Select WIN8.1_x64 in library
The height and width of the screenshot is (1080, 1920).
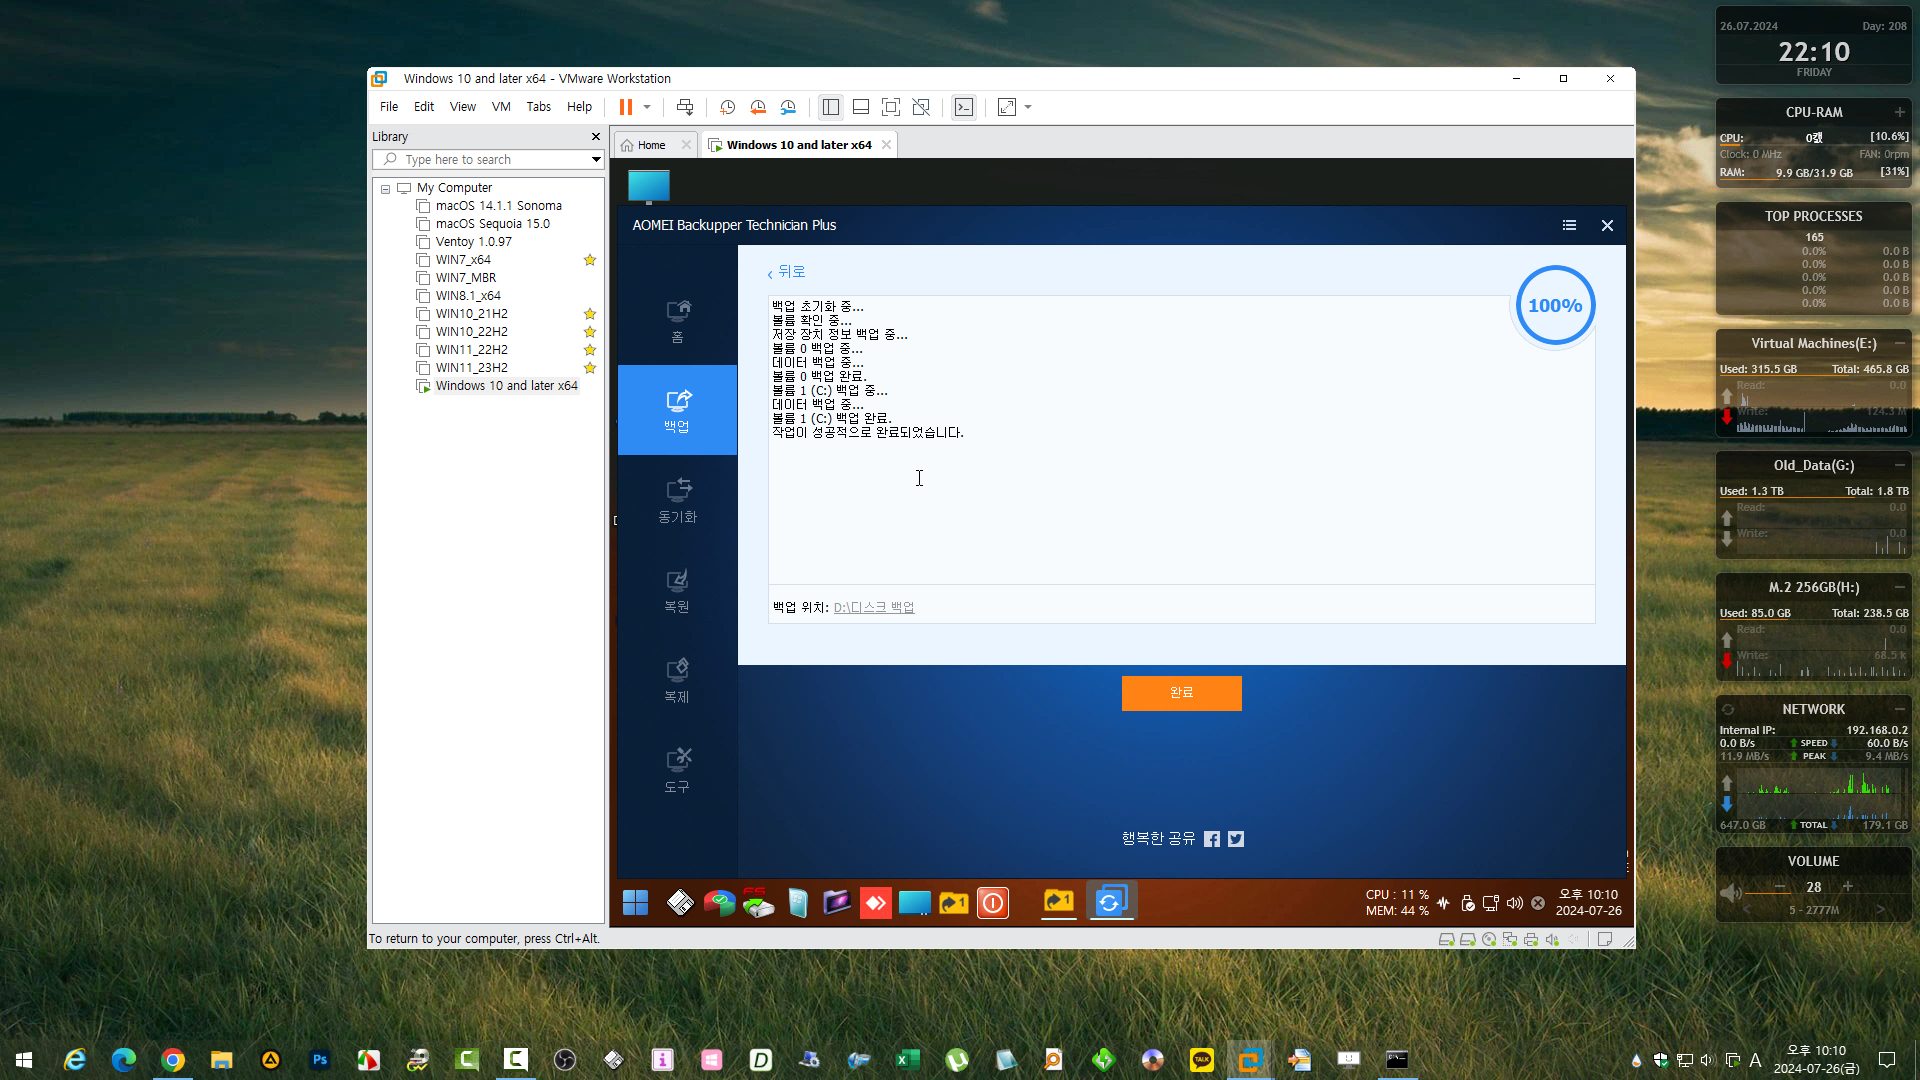tap(468, 296)
